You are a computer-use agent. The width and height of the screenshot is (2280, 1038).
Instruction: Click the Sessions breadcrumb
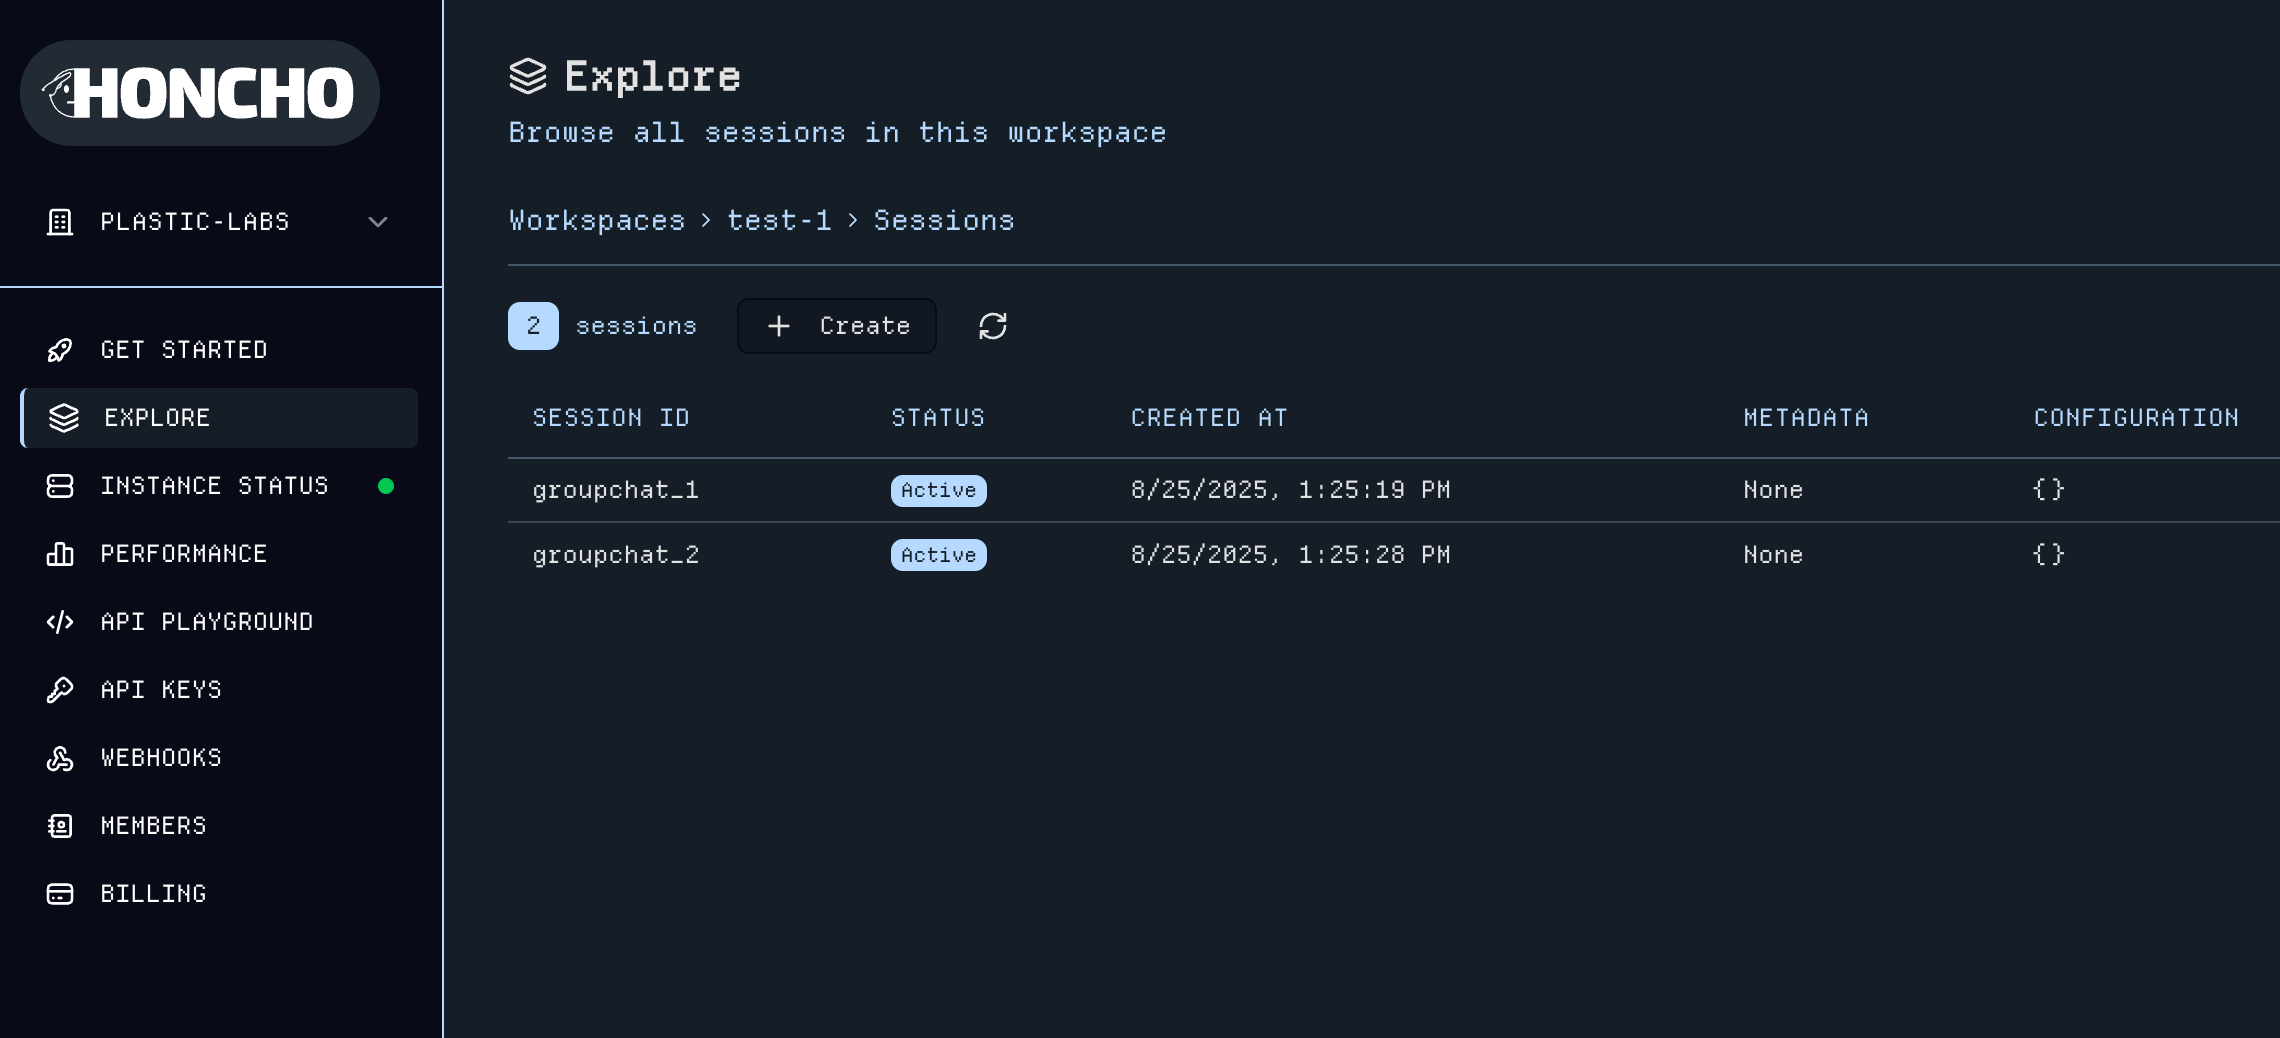coord(944,220)
